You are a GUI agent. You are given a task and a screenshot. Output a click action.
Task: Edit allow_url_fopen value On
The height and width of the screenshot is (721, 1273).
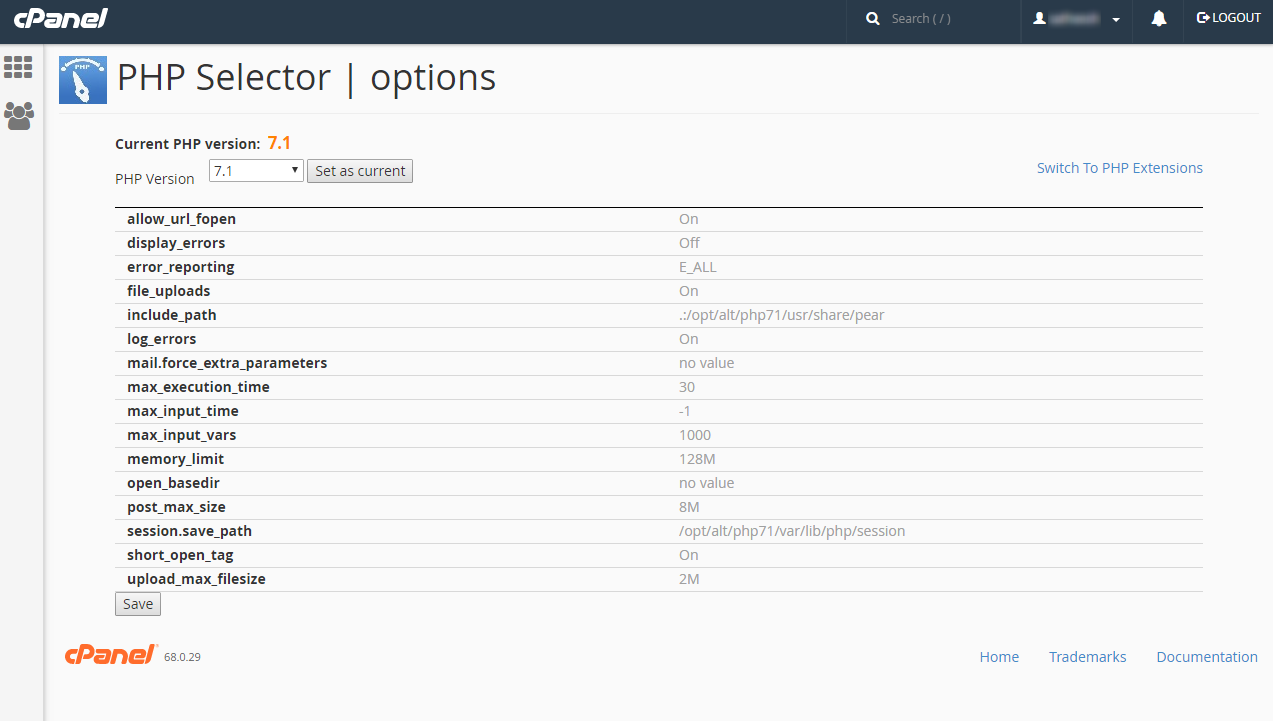[689, 219]
